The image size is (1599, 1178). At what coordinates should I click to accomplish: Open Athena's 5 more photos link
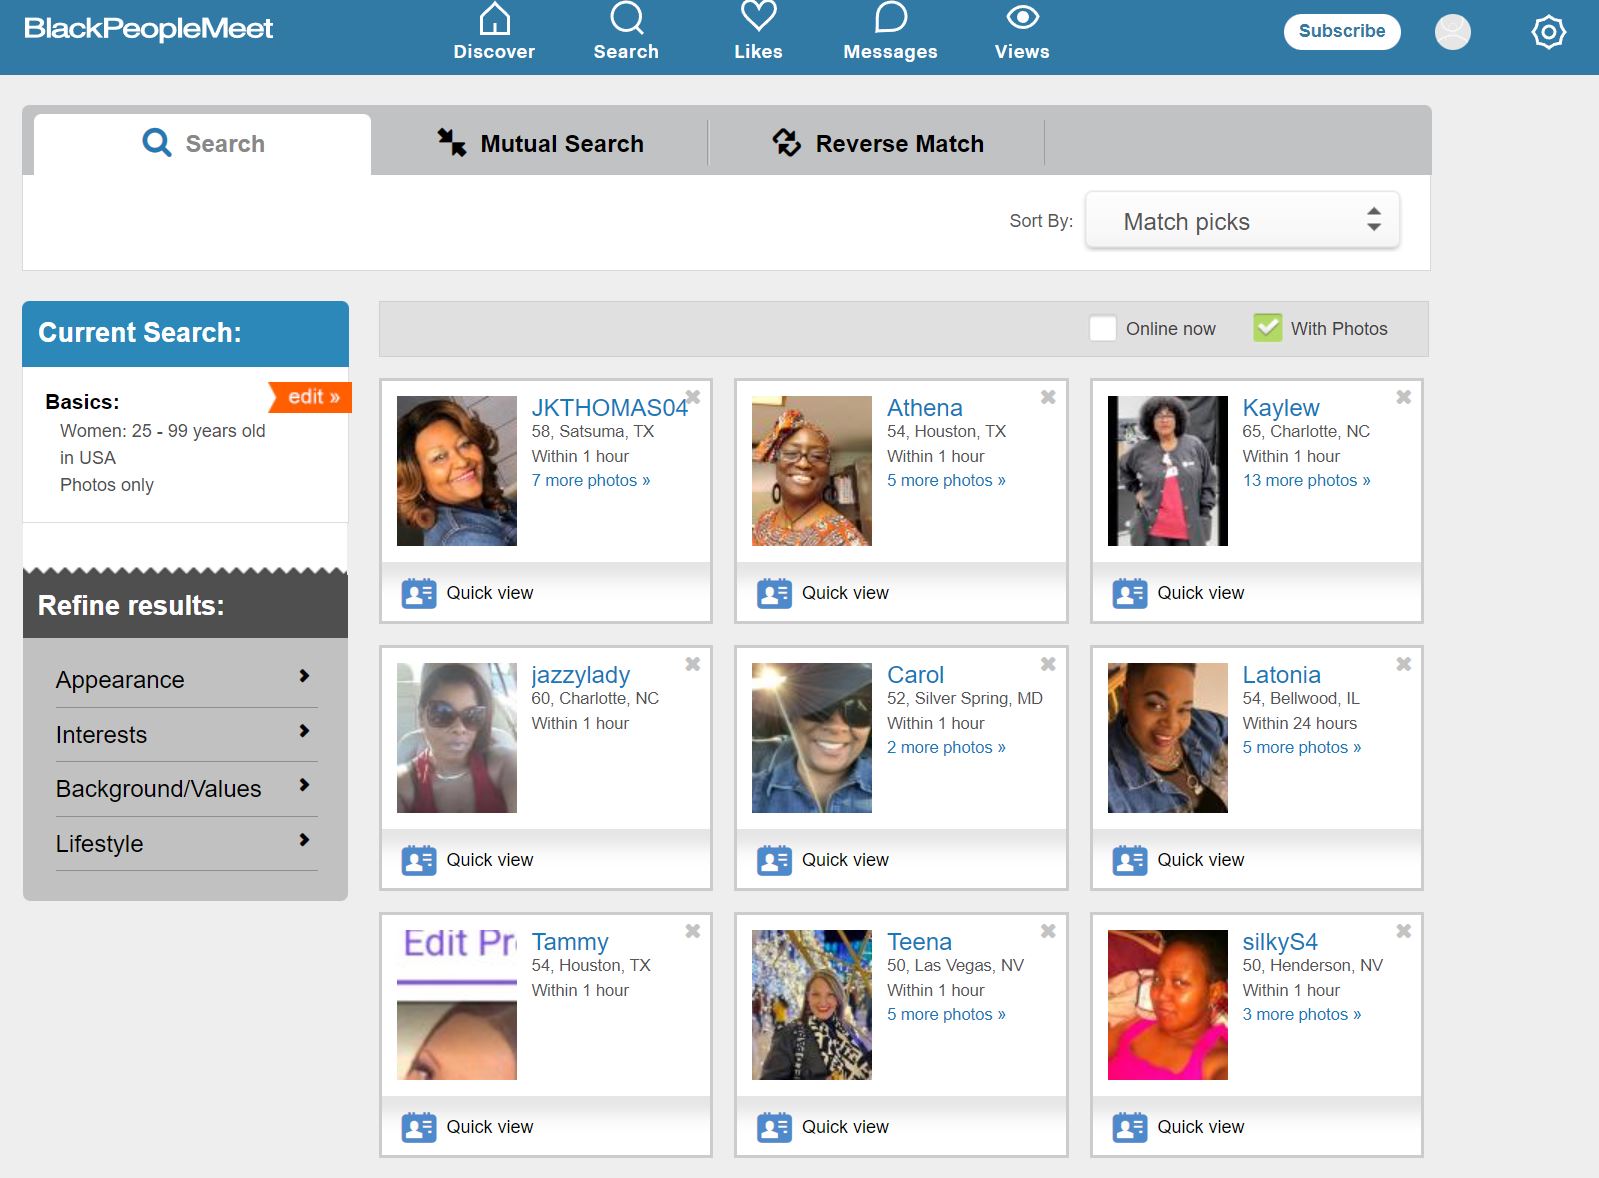pos(946,480)
